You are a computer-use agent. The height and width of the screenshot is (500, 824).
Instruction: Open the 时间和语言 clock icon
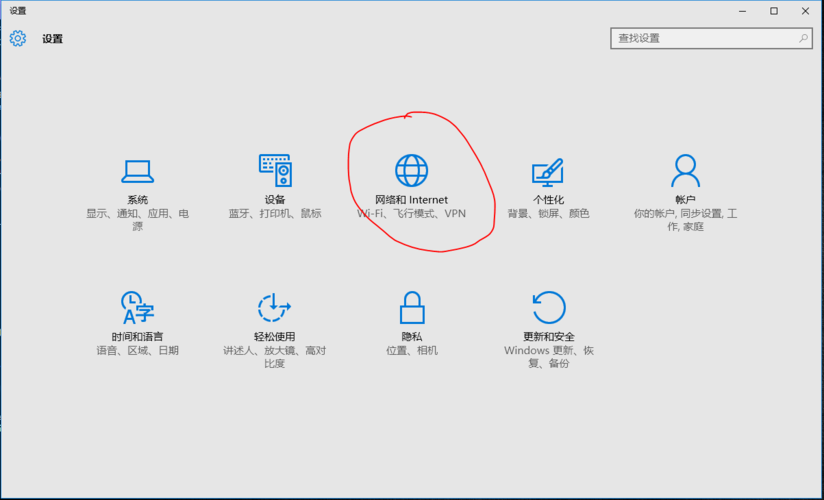tap(137, 308)
